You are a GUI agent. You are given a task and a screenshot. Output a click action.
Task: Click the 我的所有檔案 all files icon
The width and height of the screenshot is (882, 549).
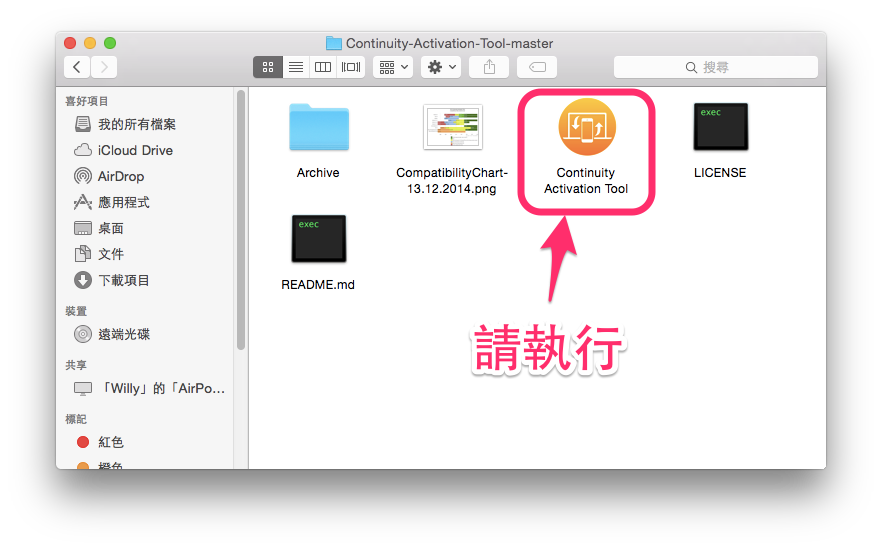[x=83, y=124]
